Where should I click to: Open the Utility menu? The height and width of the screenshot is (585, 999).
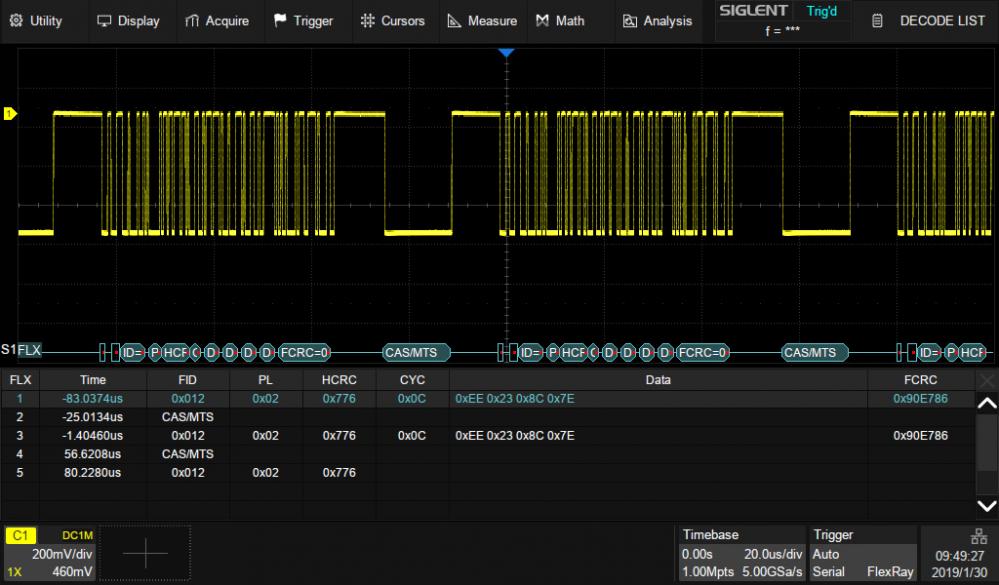[x=40, y=20]
